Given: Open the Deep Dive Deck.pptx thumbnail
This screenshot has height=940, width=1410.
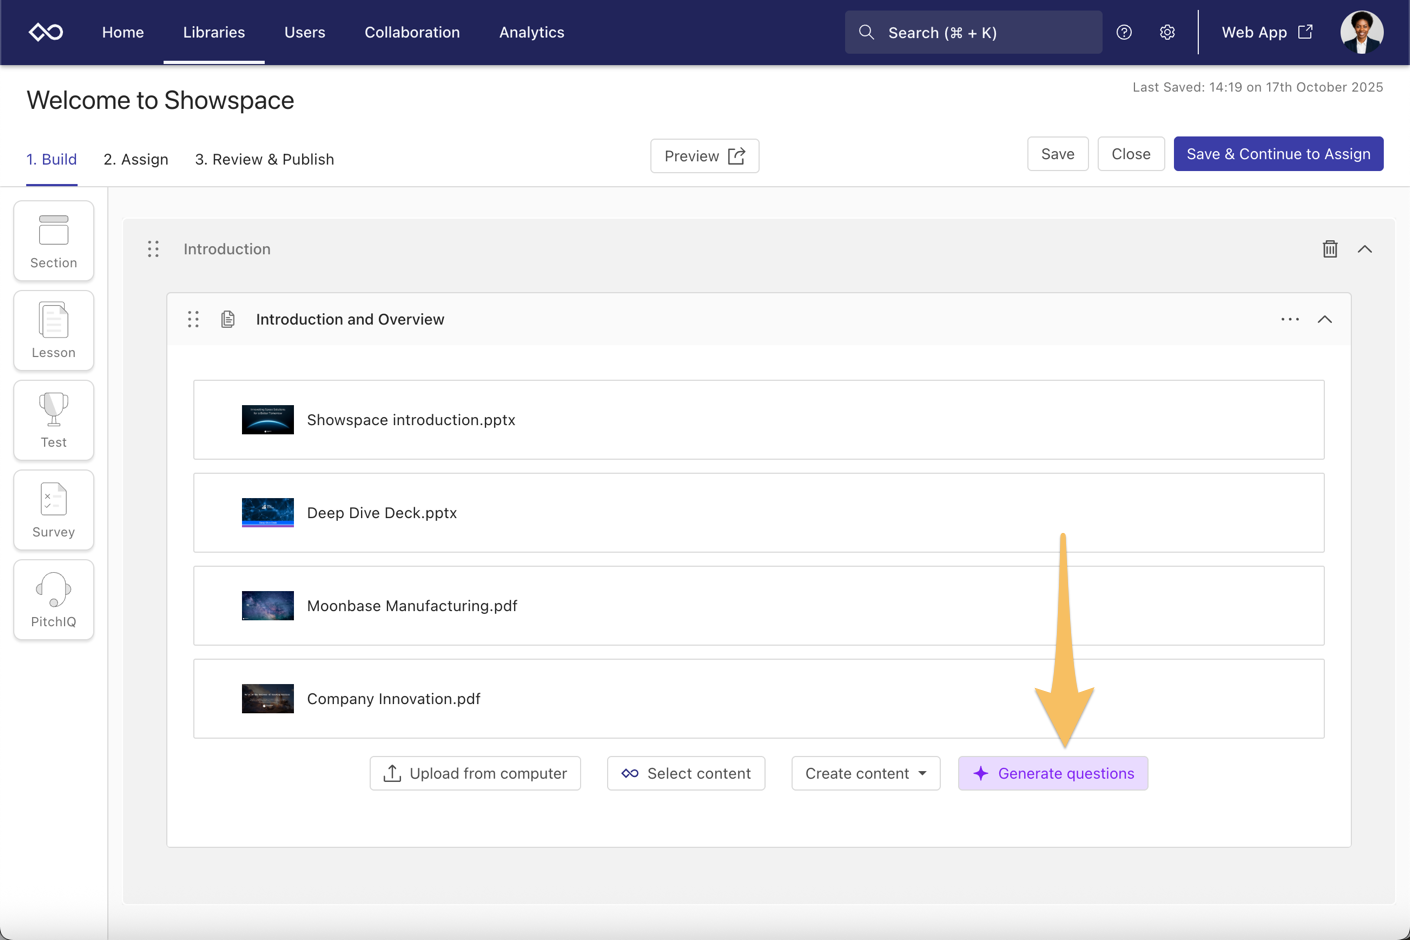Looking at the screenshot, I should [268, 513].
